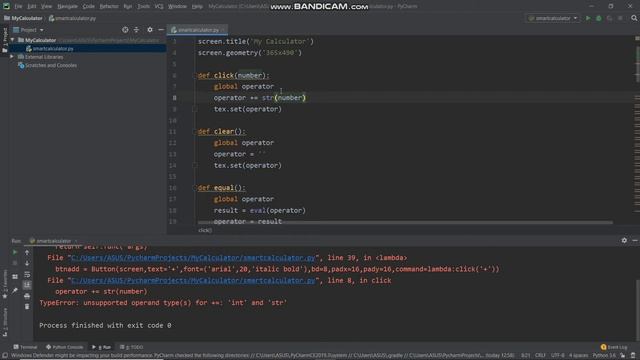The height and width of the screenshot is (360, 640).
Task: Open the Project view dropdown
Action: [28, 30]
